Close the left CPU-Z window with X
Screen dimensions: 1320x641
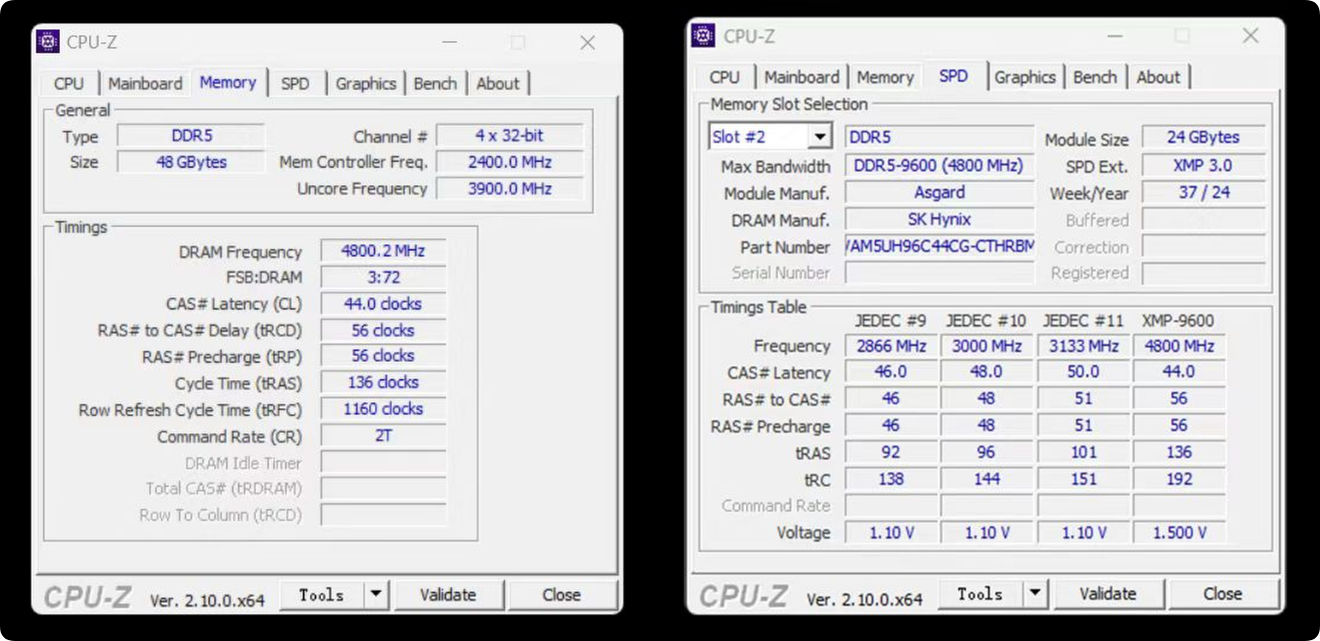pyautogui.click(x=588, y=42)
